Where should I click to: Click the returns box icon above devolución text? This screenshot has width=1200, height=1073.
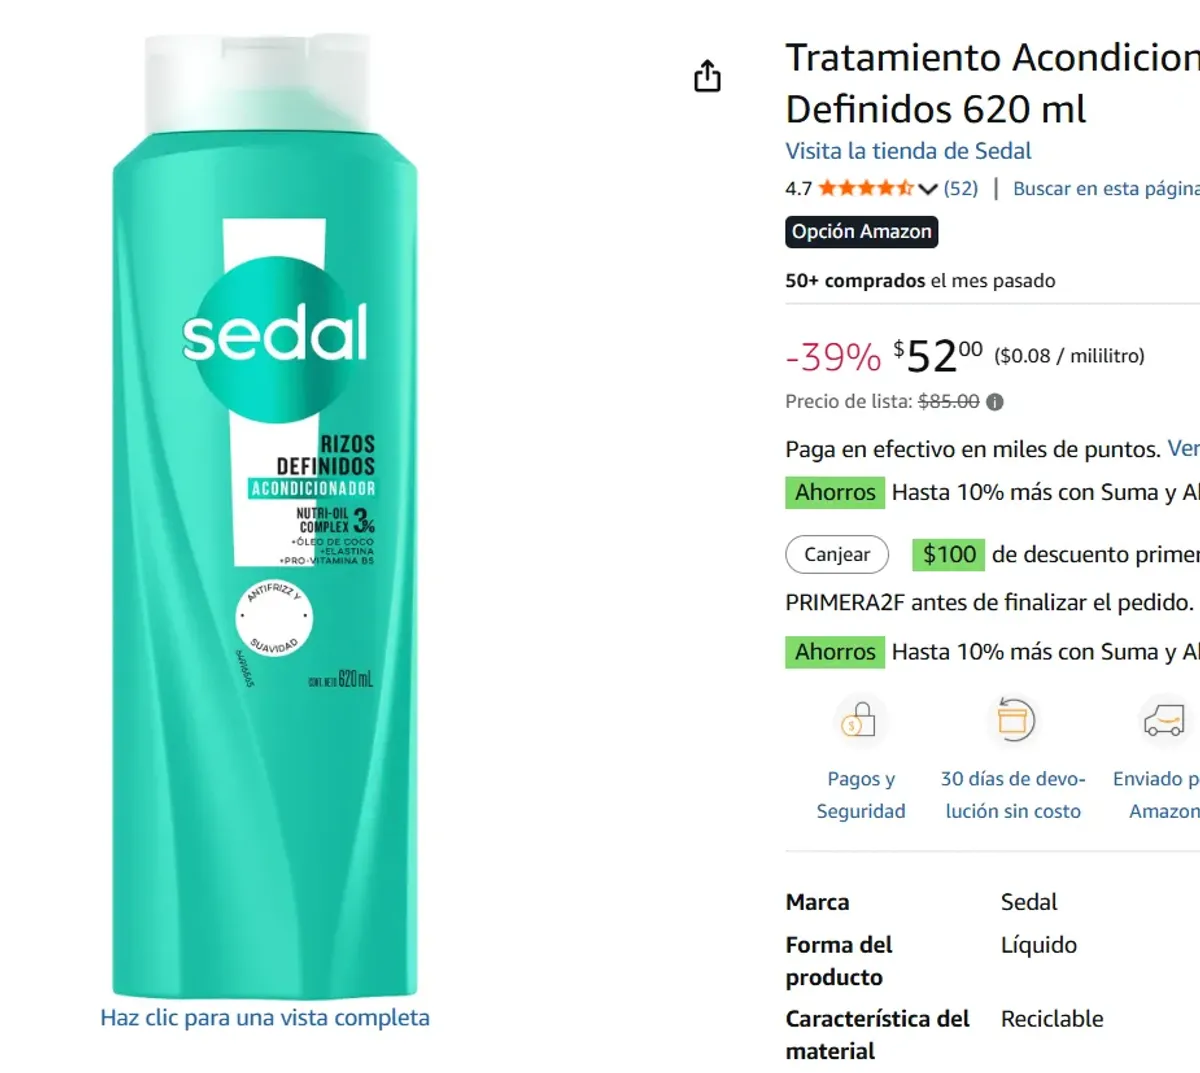click(x=1013, y=719)
